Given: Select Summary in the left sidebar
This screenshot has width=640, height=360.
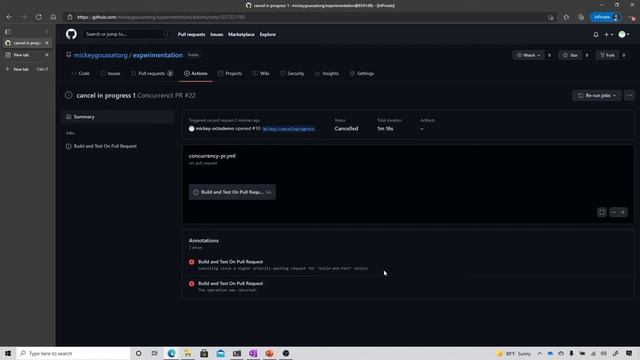Looking at the screenshot, I should (118, 117).
